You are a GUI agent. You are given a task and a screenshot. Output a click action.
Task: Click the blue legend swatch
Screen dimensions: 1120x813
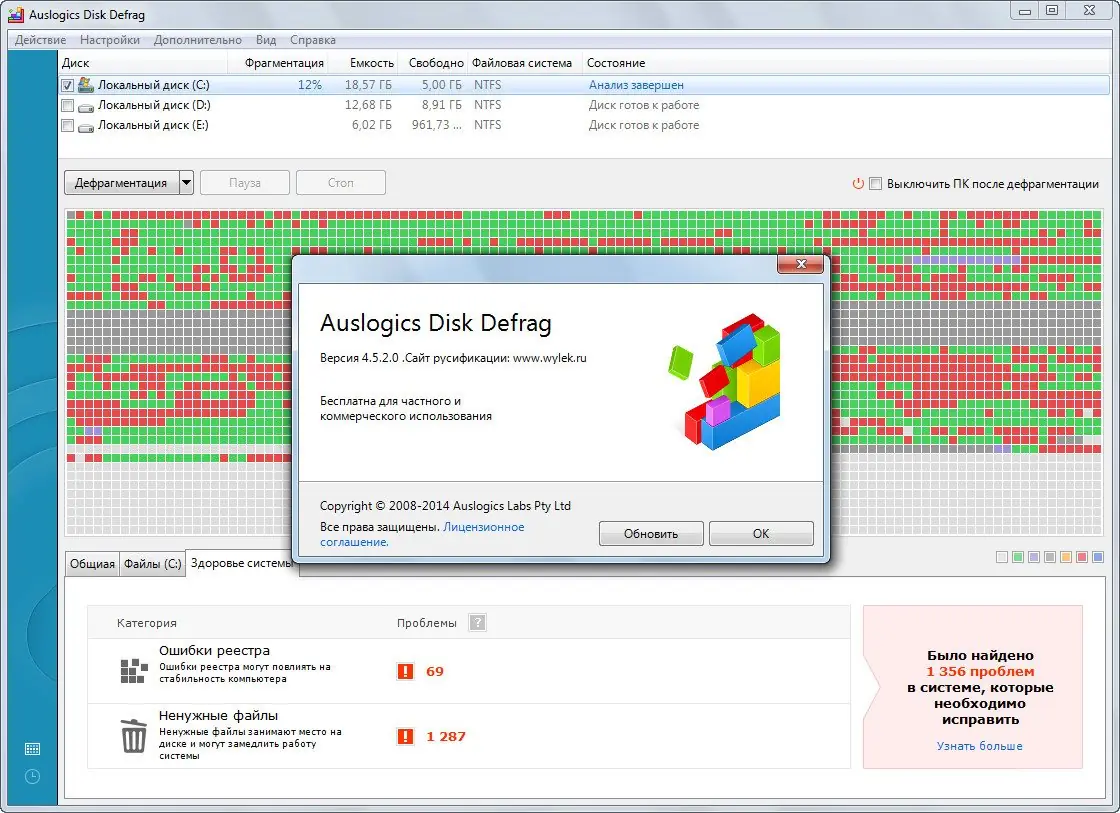pyautogui.click(x=1098, y=557)
